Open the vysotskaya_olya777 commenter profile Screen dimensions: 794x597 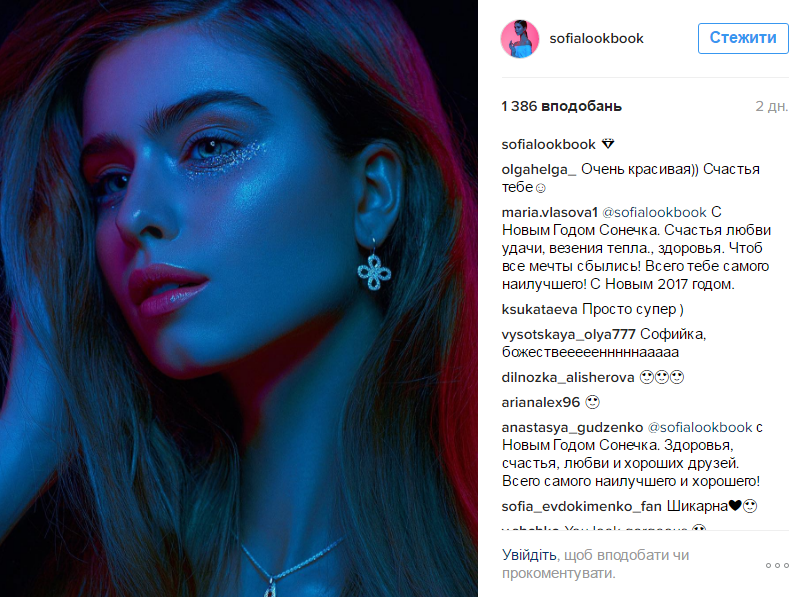[x=568, y=335]
